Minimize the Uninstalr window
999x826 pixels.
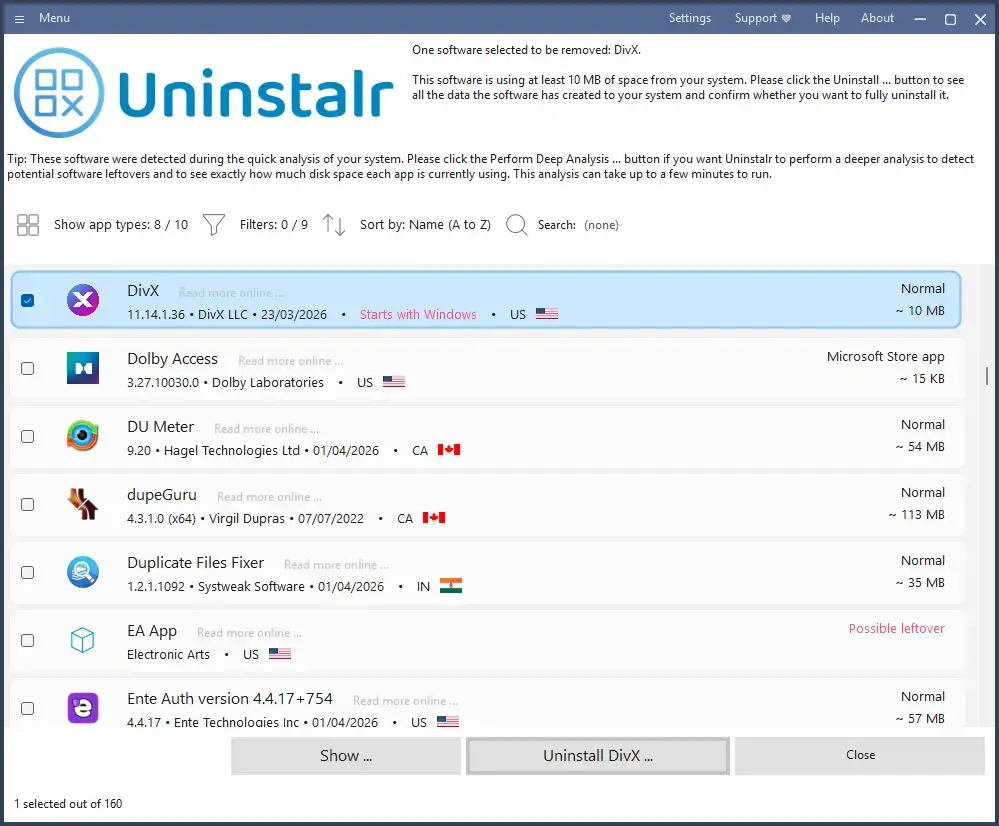click(x=920, y=19)
